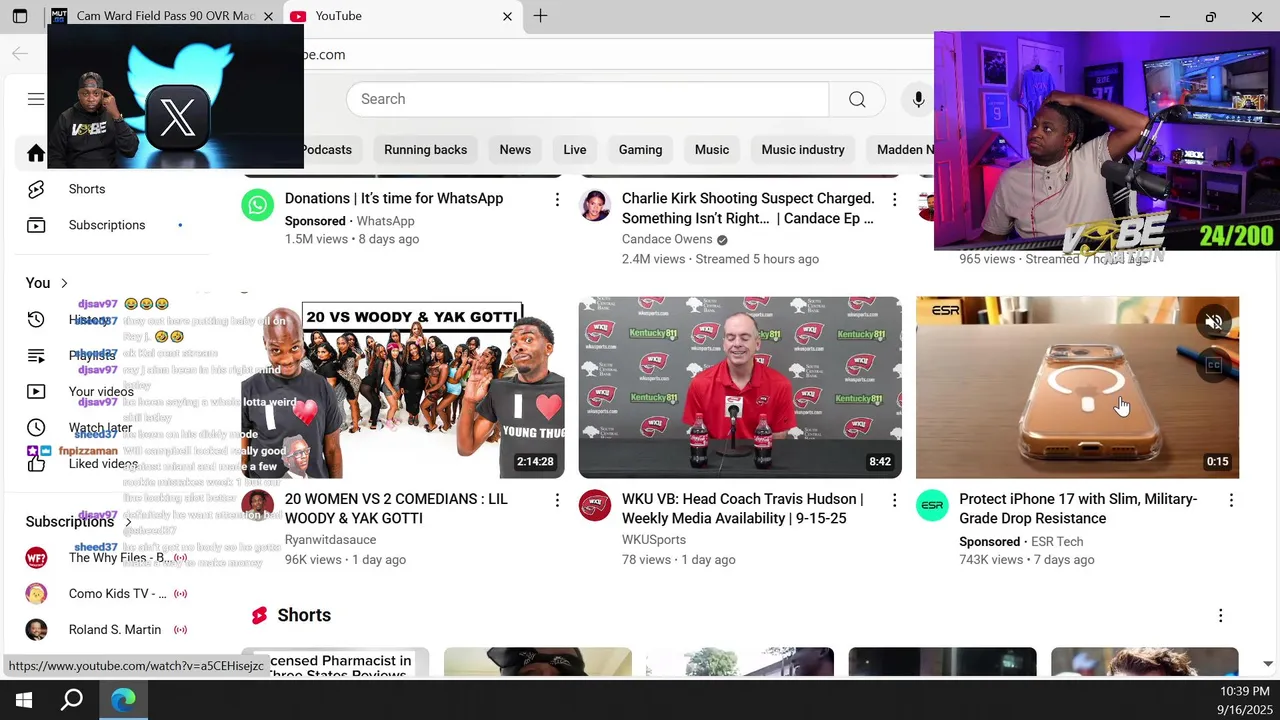The height and width of the screenshot is (720, 1280).
Task: Click inside the YouTube search field
Action: tap(588, 99)
